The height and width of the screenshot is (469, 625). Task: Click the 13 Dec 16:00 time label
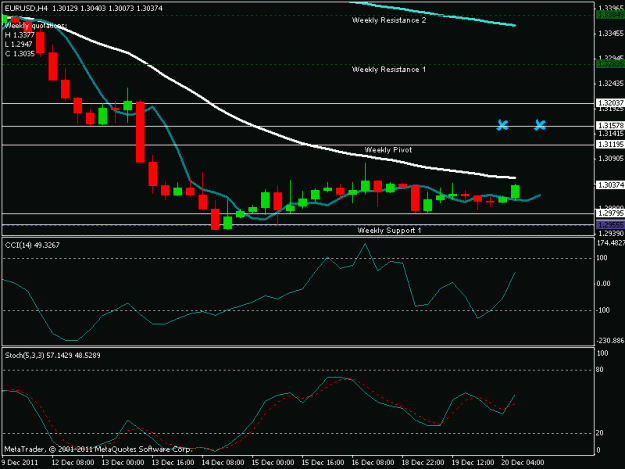tap(173, 462)
